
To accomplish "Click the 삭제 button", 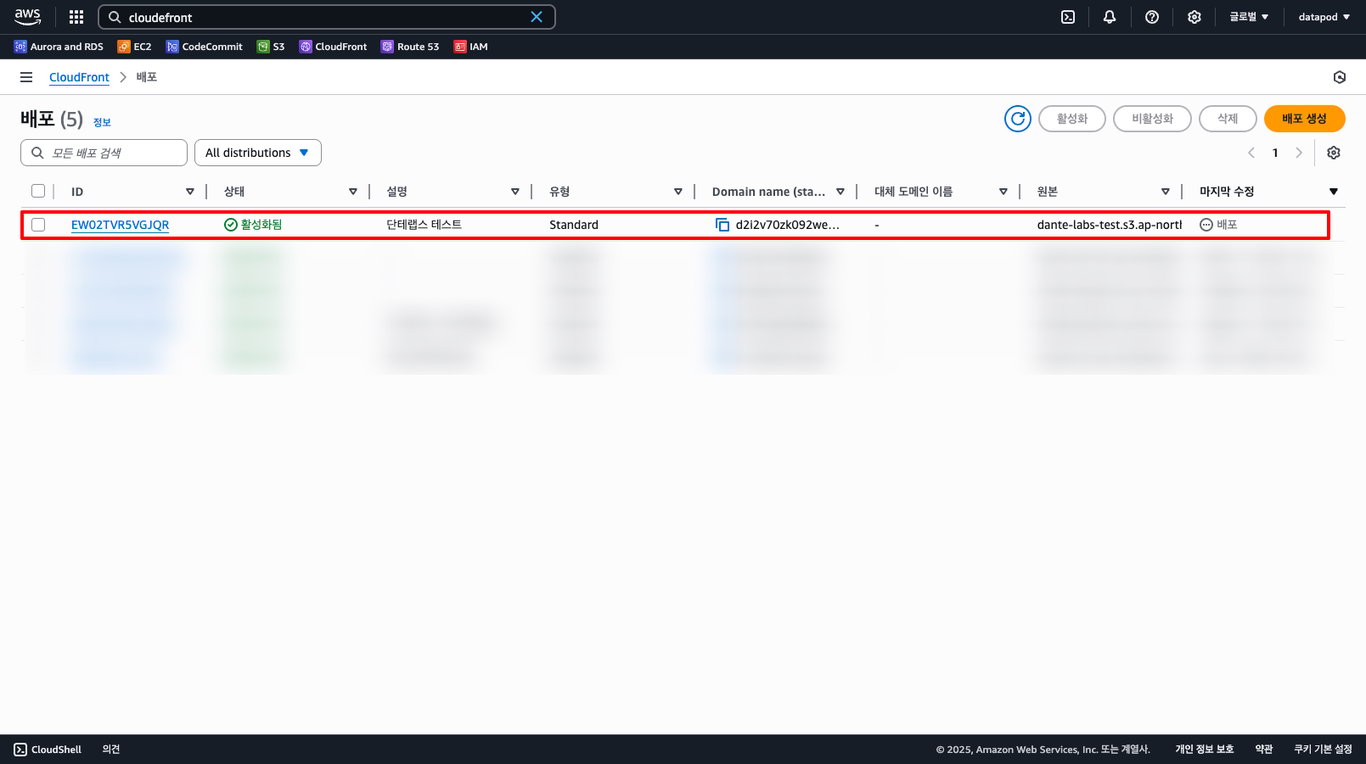I will 1227,119.
